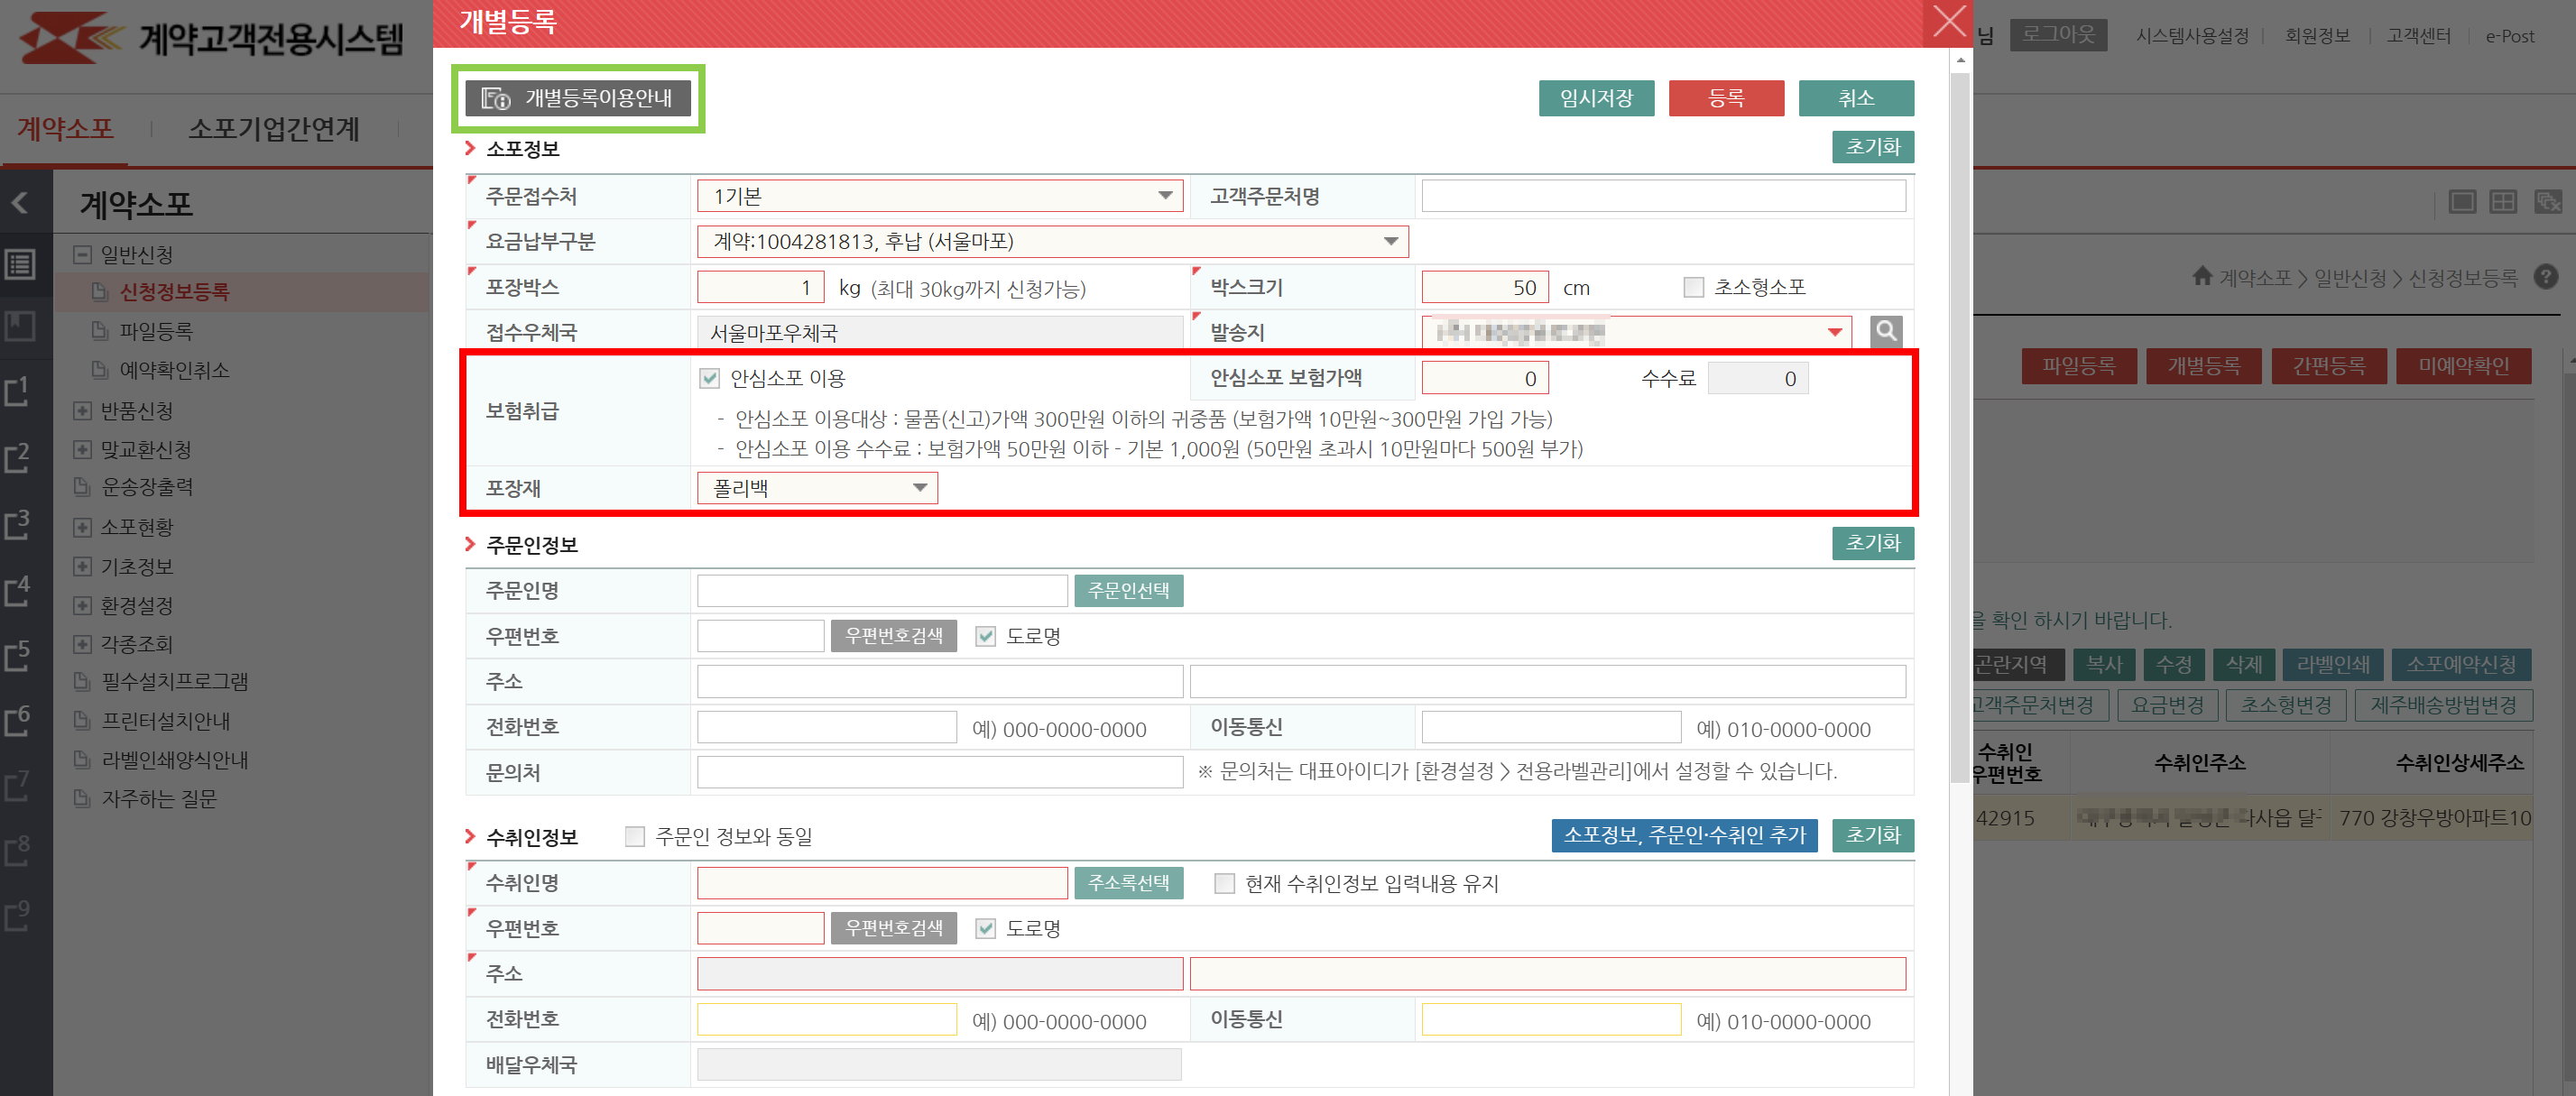Expand the 반품신청 tree node
This screenshot has width=2576, height=1096.
(82, 411)
